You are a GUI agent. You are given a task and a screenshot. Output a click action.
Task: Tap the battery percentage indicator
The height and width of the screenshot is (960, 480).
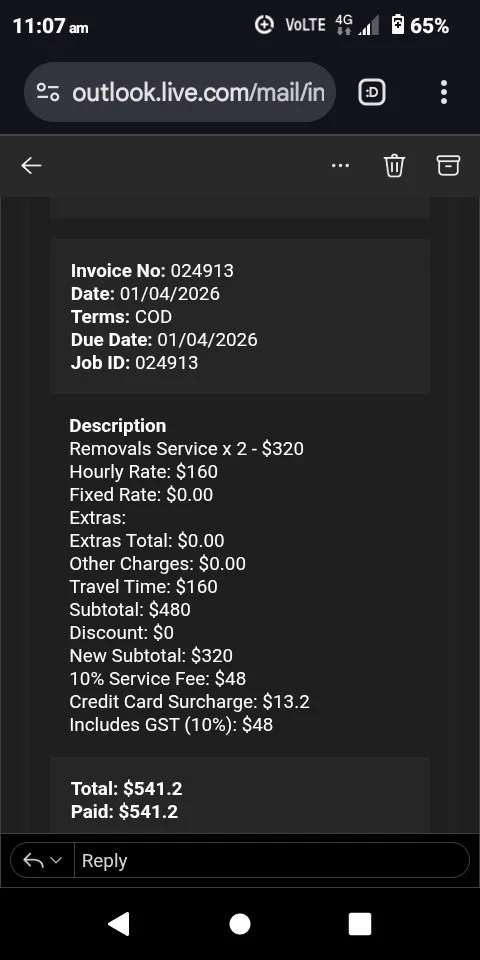[429, 26]
